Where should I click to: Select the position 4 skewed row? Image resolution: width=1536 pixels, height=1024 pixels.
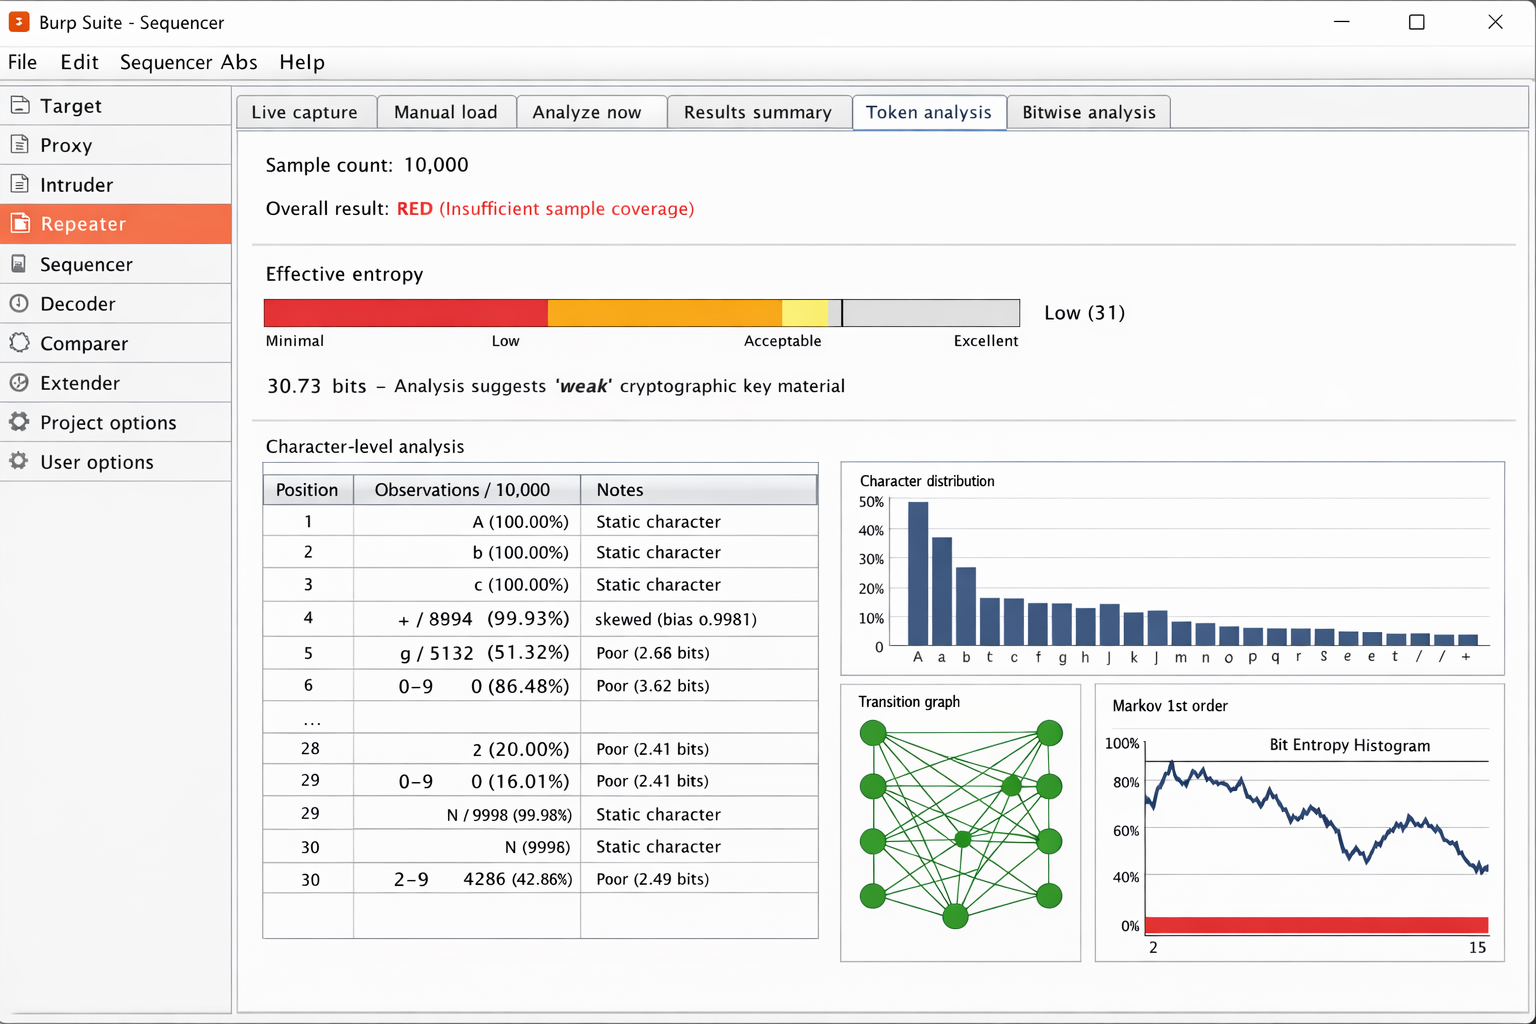(x=540, y=619)
